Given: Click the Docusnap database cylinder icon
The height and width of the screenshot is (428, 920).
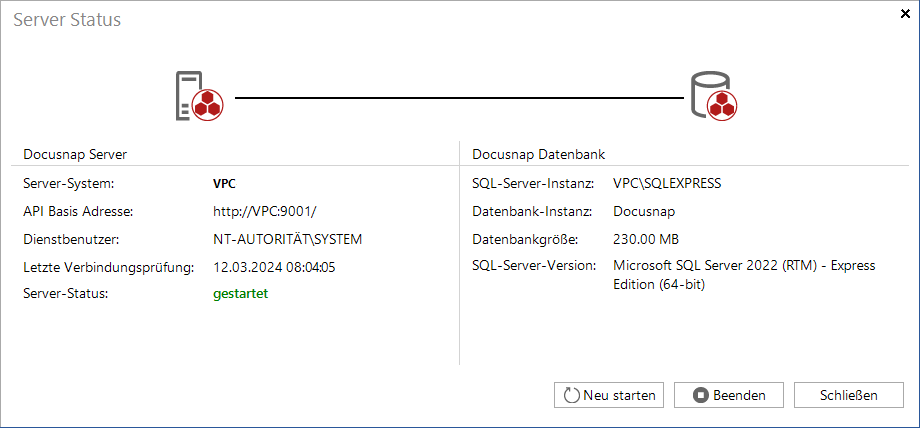Looking at the screenshot, I should click(x=713, y=96).
